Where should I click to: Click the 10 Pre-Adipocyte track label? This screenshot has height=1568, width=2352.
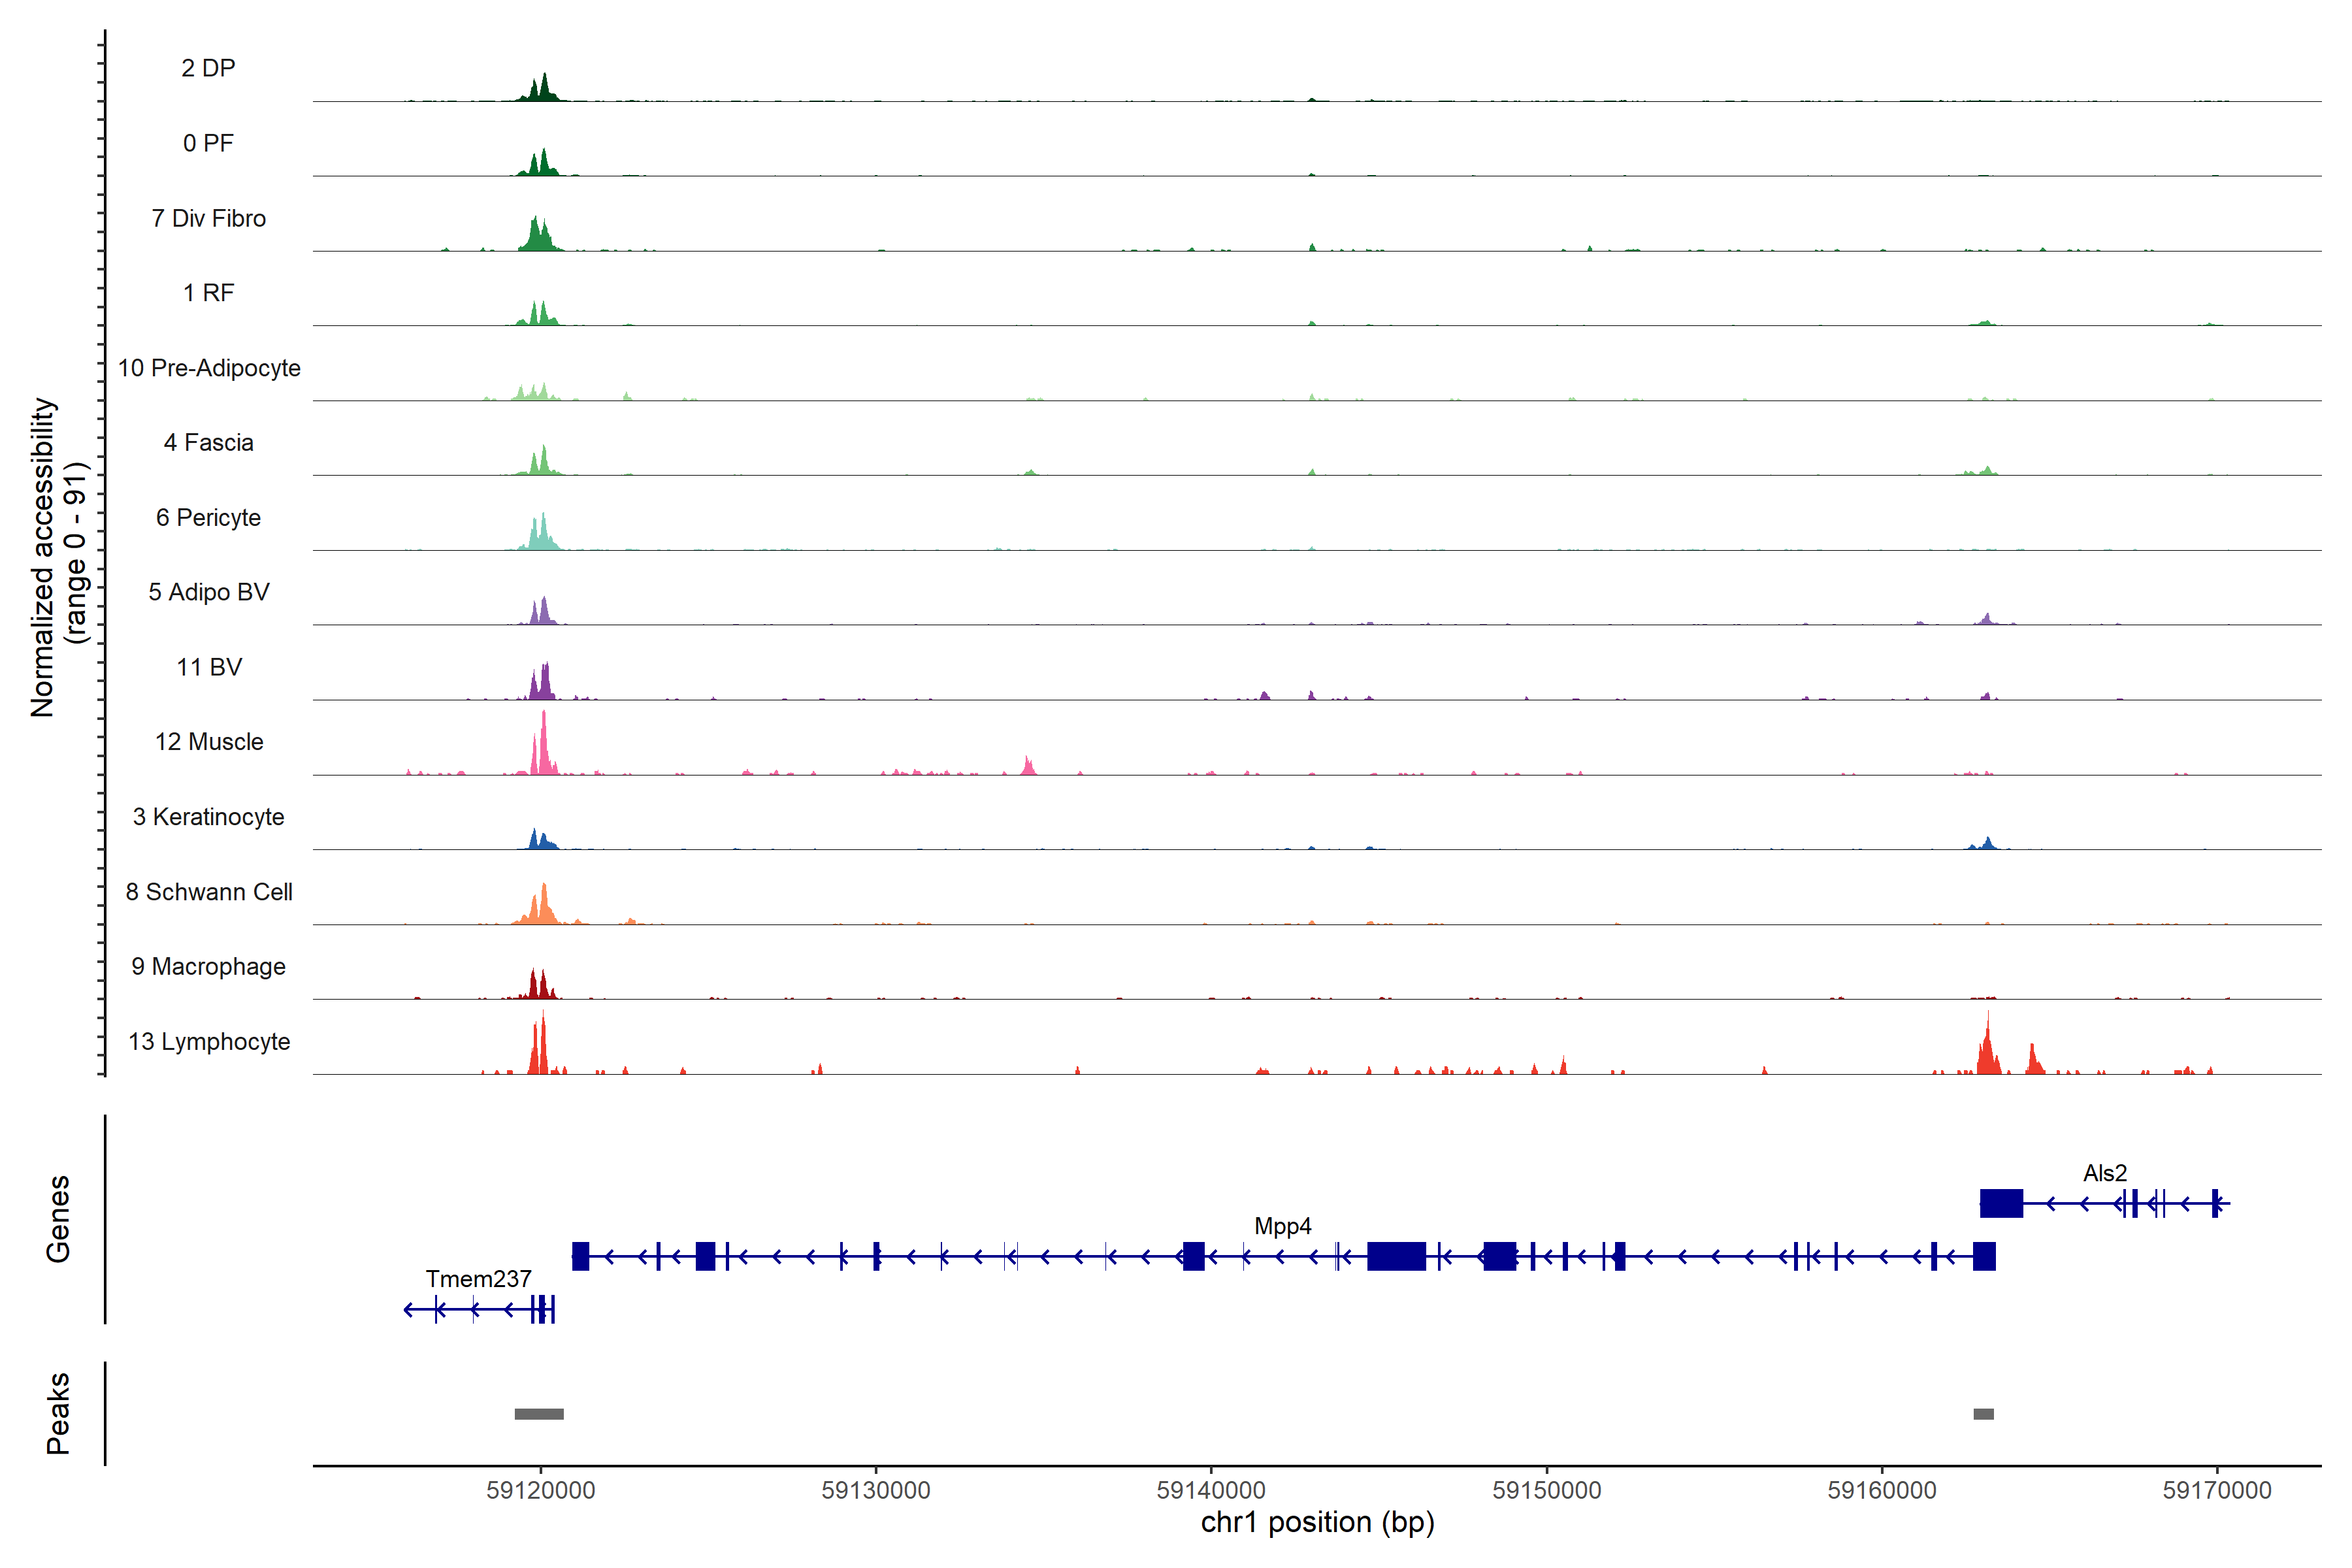209,368
